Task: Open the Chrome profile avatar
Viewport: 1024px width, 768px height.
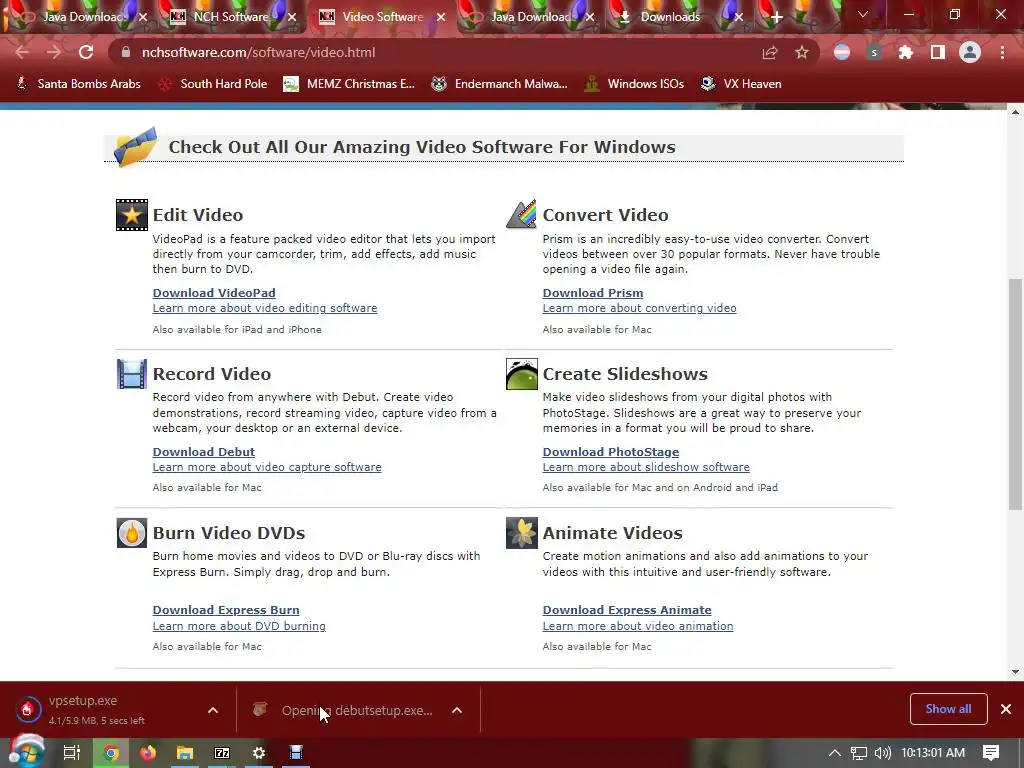Action: tap(970, 52)
